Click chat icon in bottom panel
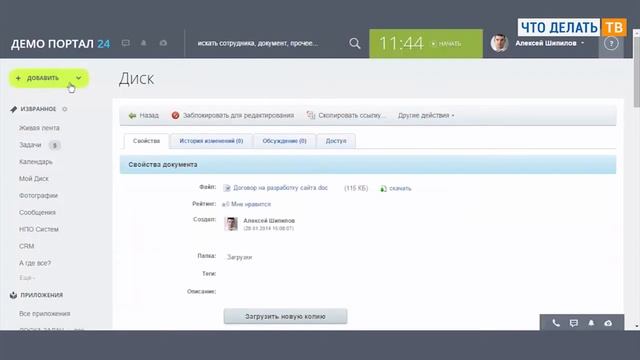The width and height of the screenshot is (640, 360). (x=573, y=323)
